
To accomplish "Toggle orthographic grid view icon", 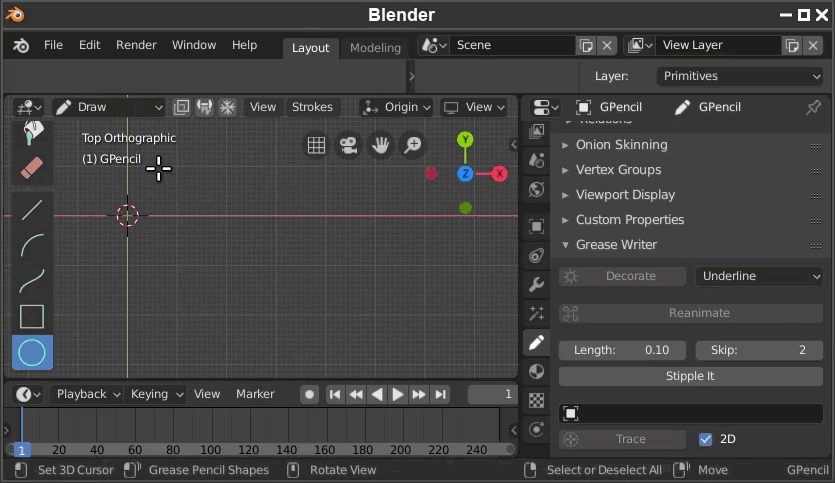I will (x=316, y=145).
